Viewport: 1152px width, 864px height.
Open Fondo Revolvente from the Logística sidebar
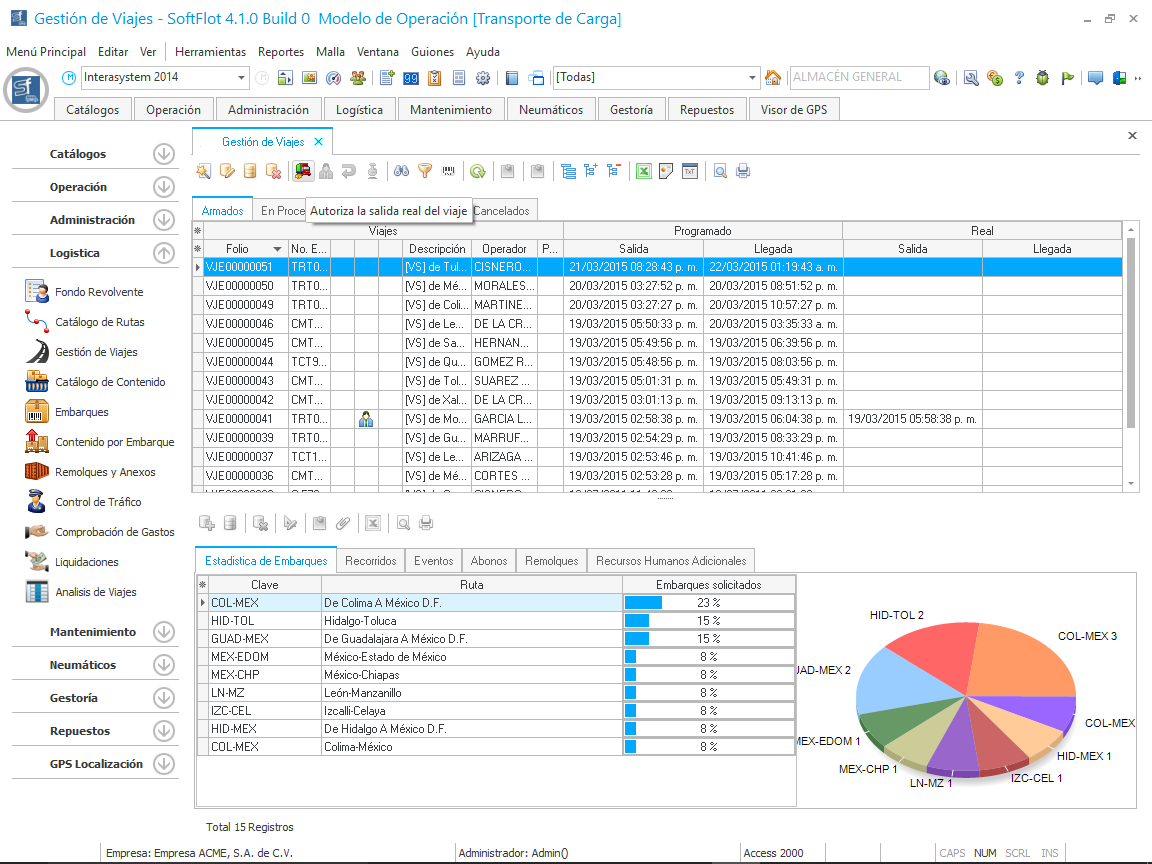99,292
